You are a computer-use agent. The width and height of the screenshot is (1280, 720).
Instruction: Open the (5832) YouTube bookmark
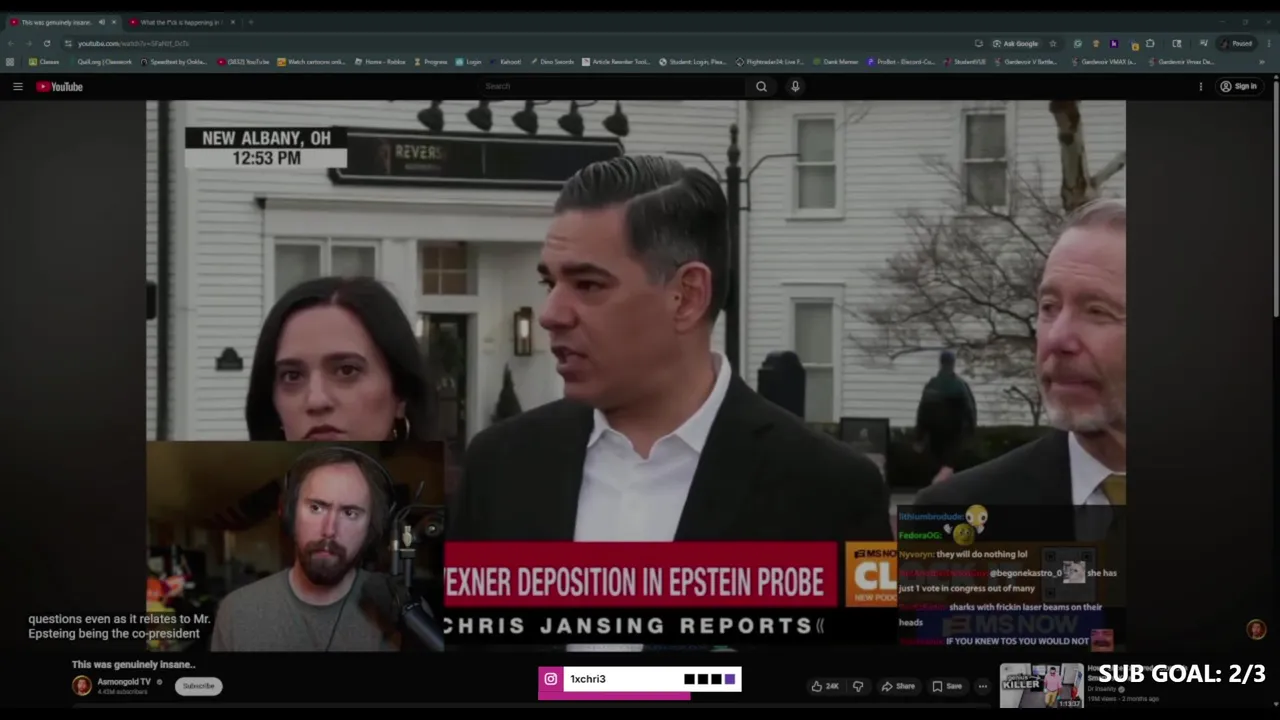coord(244,62)
